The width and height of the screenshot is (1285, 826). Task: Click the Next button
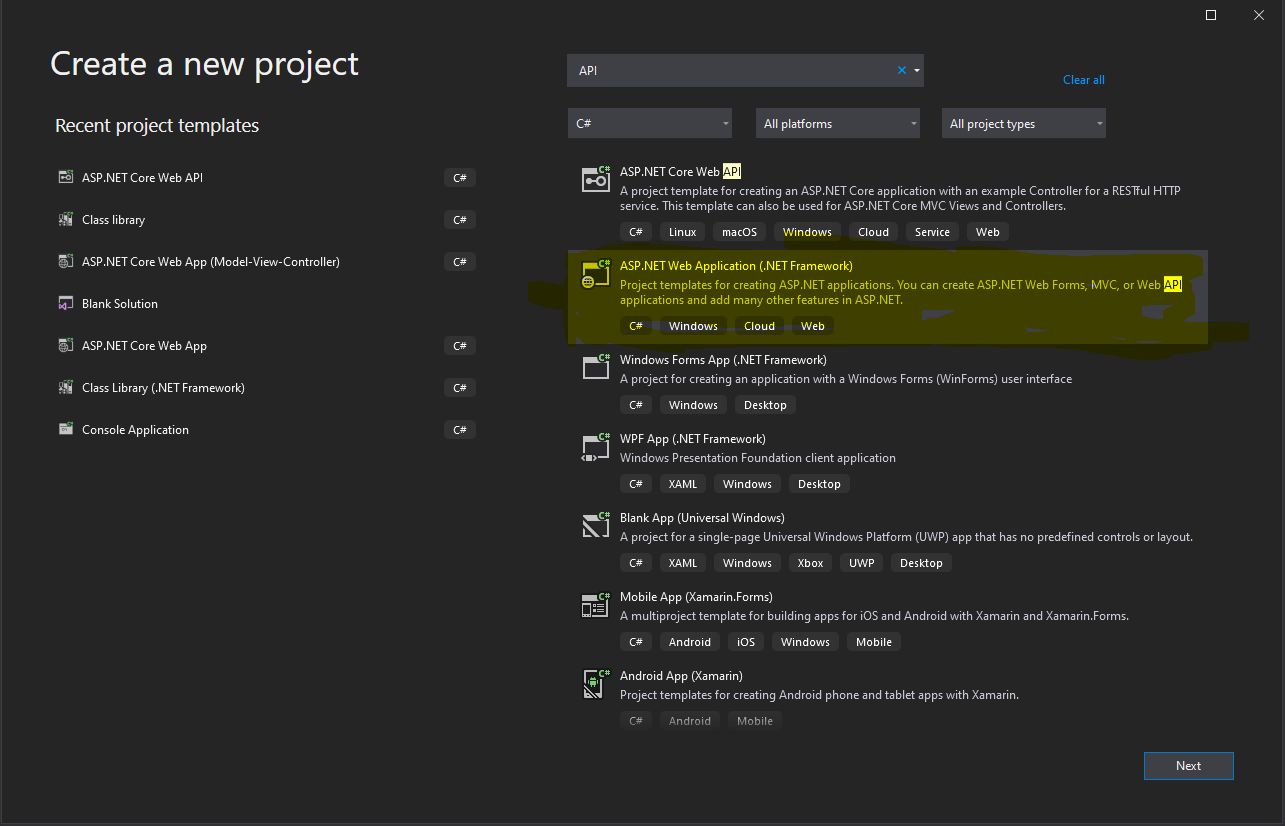click(x=1189, y=766)
